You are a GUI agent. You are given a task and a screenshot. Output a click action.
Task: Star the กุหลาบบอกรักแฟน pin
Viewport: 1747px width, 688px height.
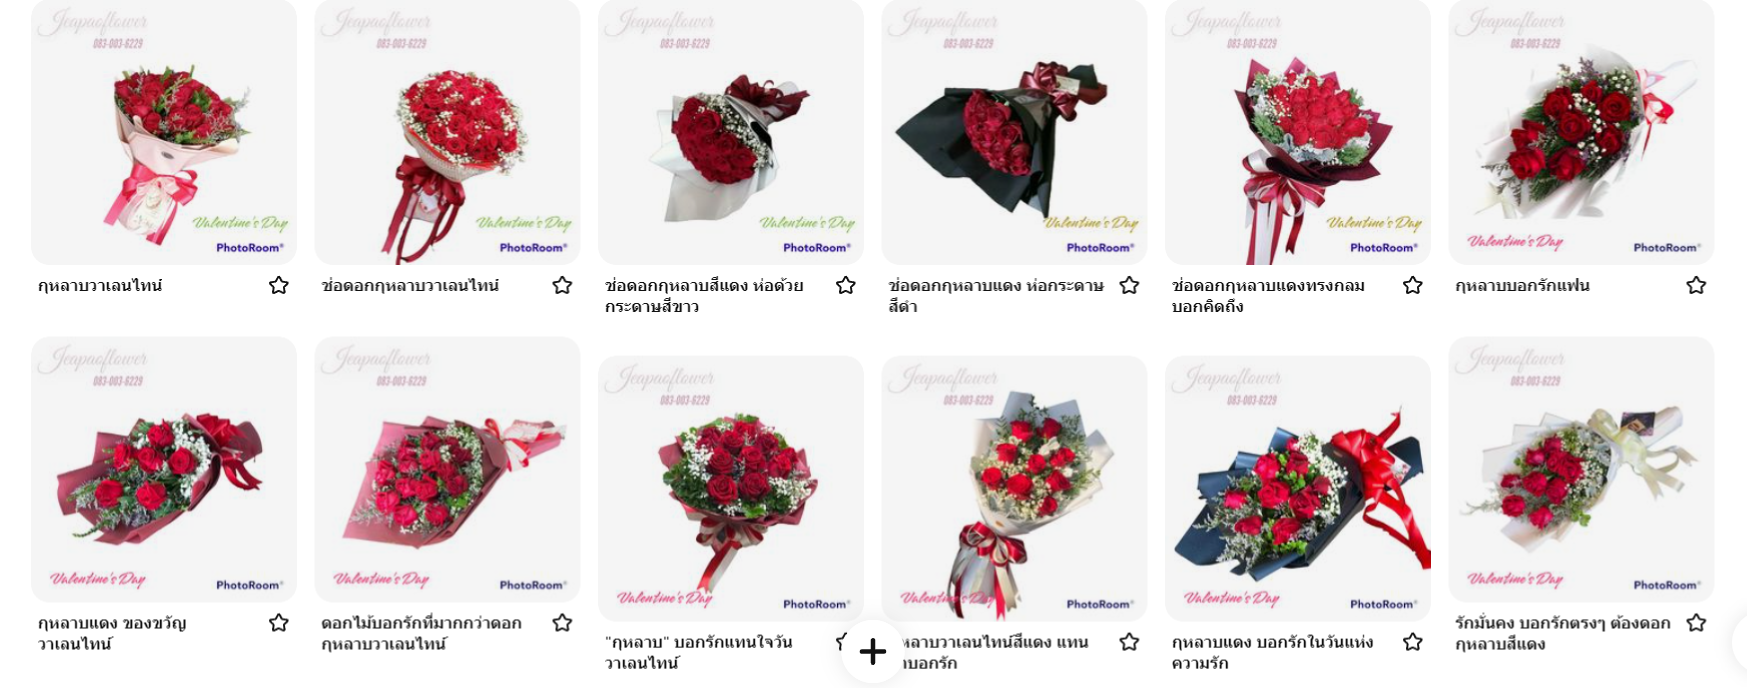click(x=1696, y=286)
